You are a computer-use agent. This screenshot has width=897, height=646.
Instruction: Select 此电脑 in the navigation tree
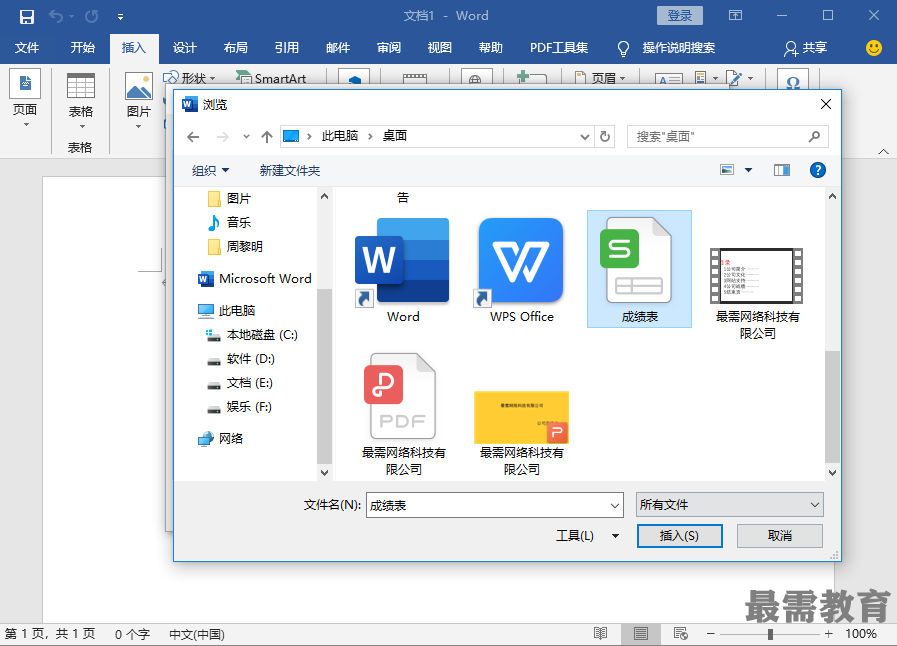click(x=227, y=311)
